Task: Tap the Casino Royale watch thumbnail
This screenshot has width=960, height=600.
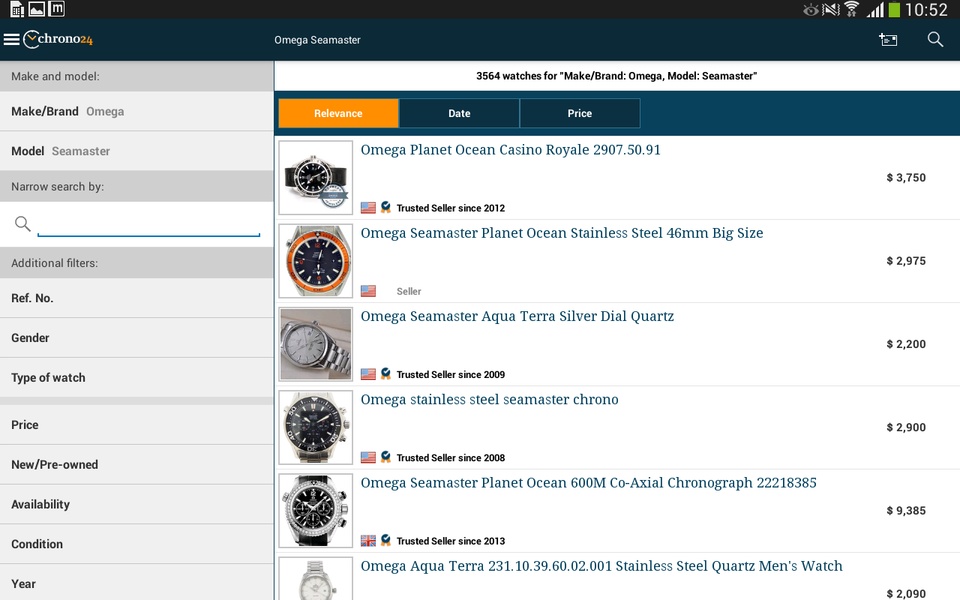Action: (316, 178)
